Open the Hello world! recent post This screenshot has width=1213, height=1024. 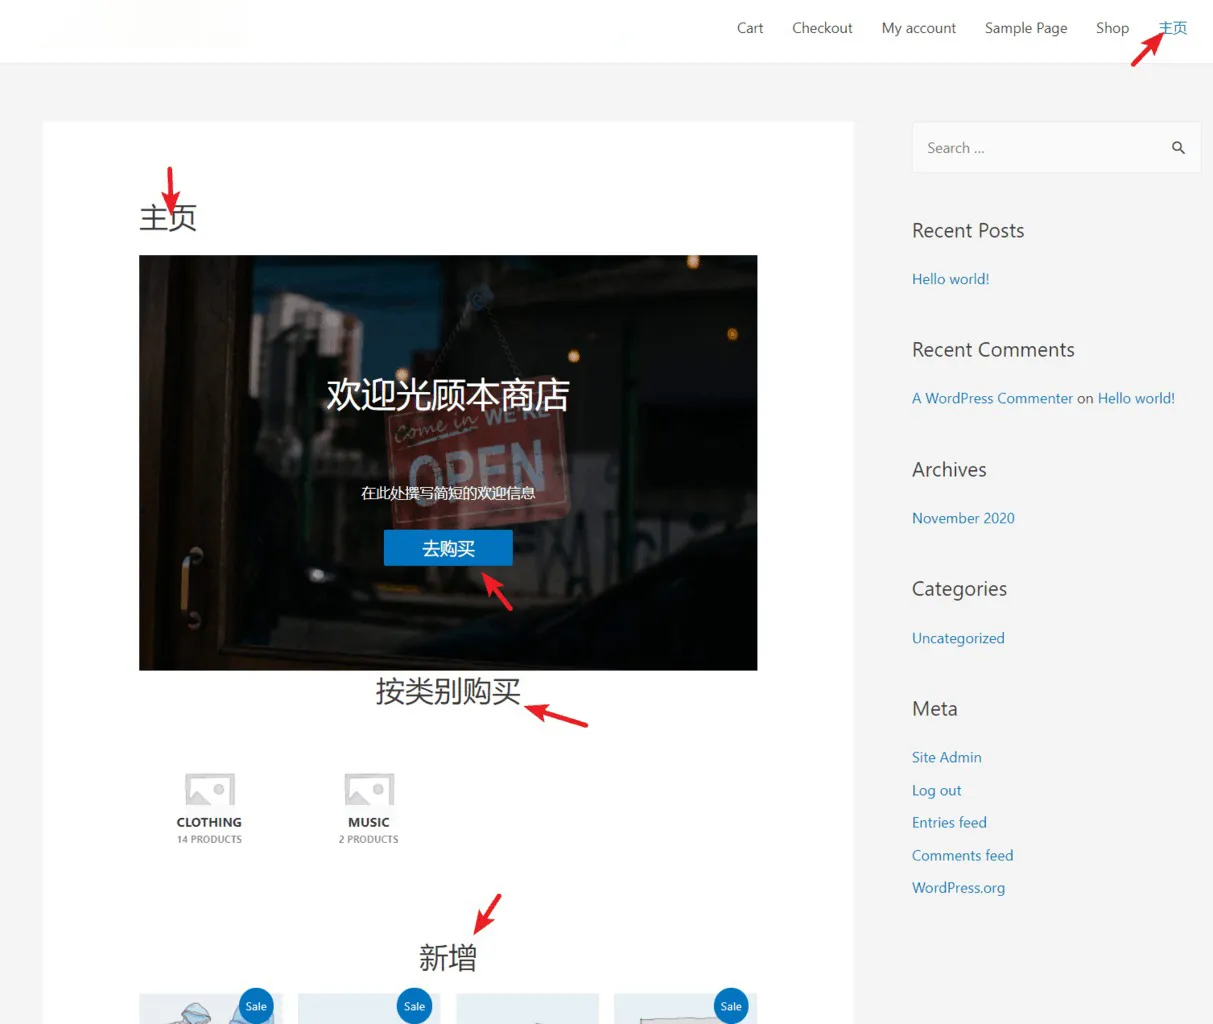pos(950,279)
